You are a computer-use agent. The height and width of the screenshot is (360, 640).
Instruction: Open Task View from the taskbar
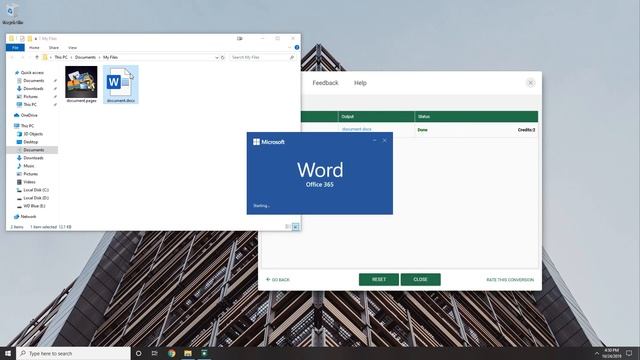pyautogui.click(x=155, y=353)
